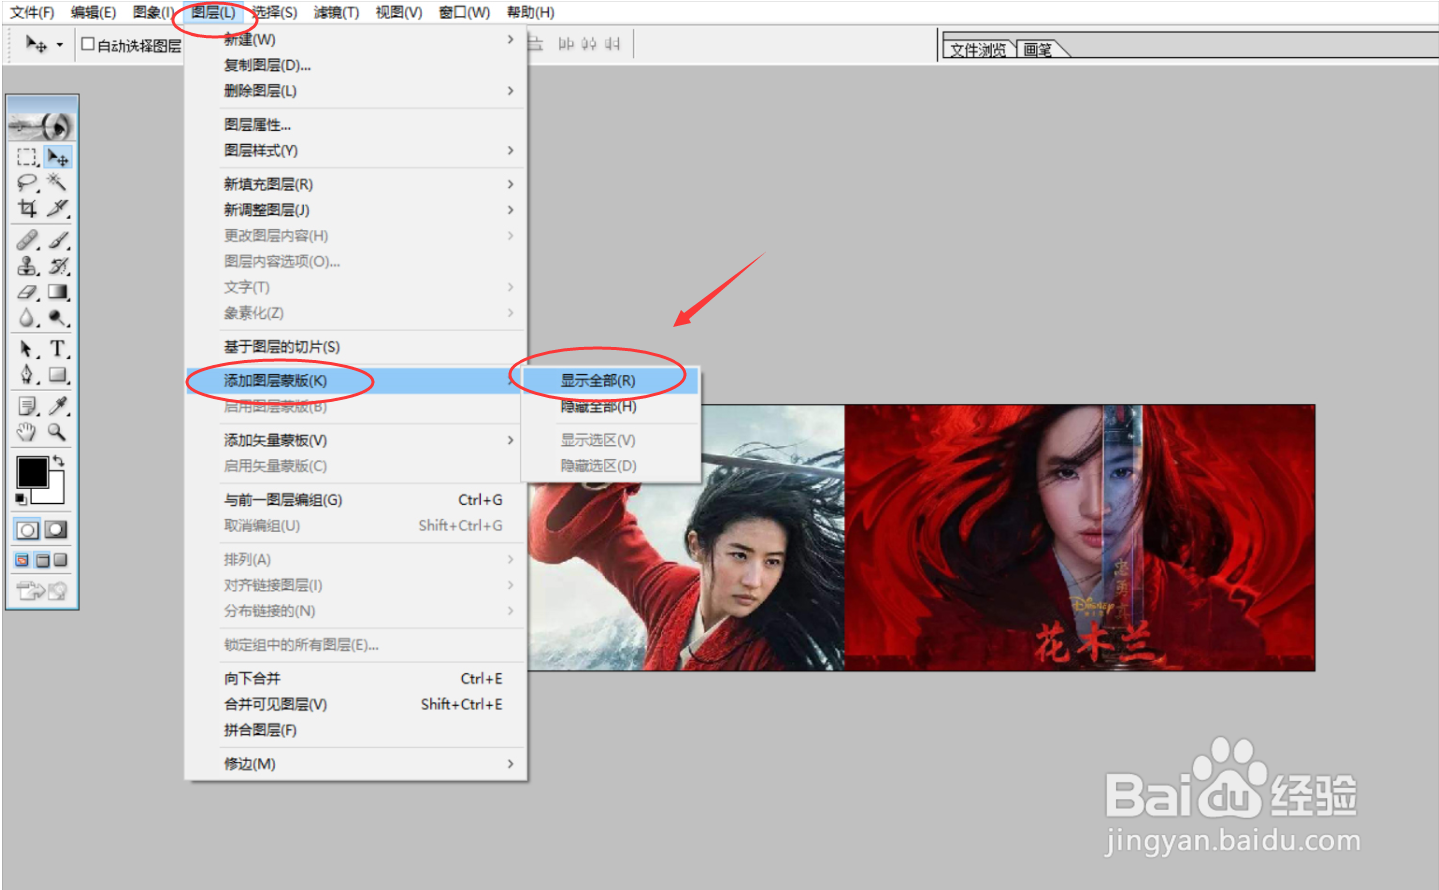Select 添加图层蒙版(K) menu entry

pyautogui.click(x=355, y=381)
